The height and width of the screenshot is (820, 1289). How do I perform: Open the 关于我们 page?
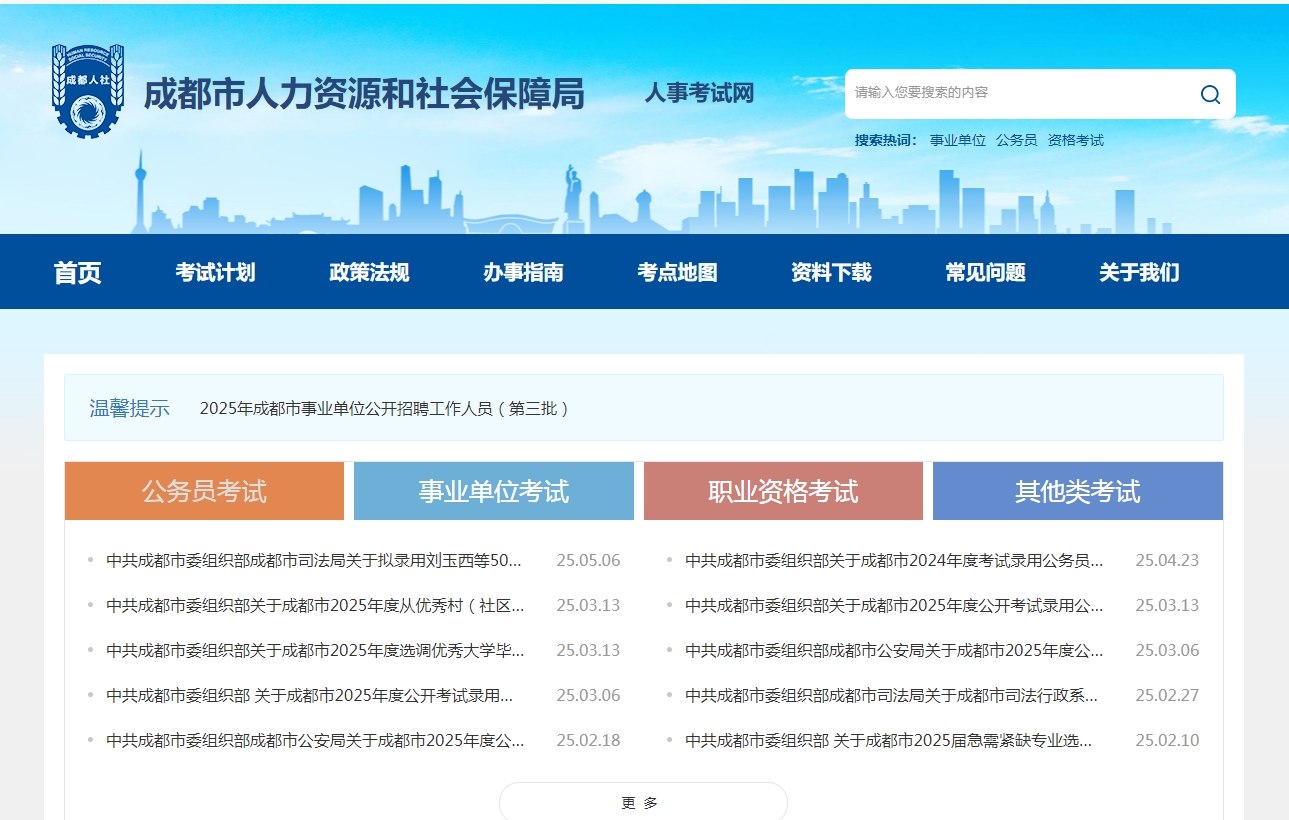(1137, 272)
